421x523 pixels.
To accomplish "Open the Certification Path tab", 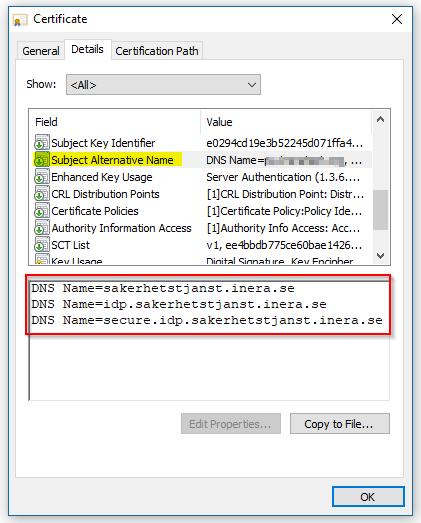I will click(157, 51).
